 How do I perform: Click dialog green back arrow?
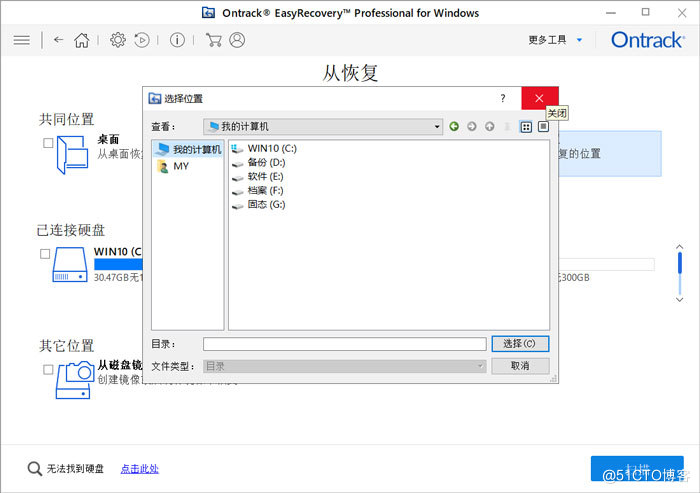454,126
